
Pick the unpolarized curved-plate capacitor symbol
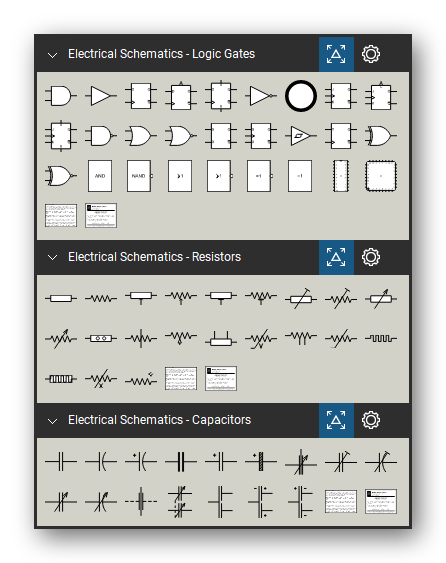(x=101, y=461)
